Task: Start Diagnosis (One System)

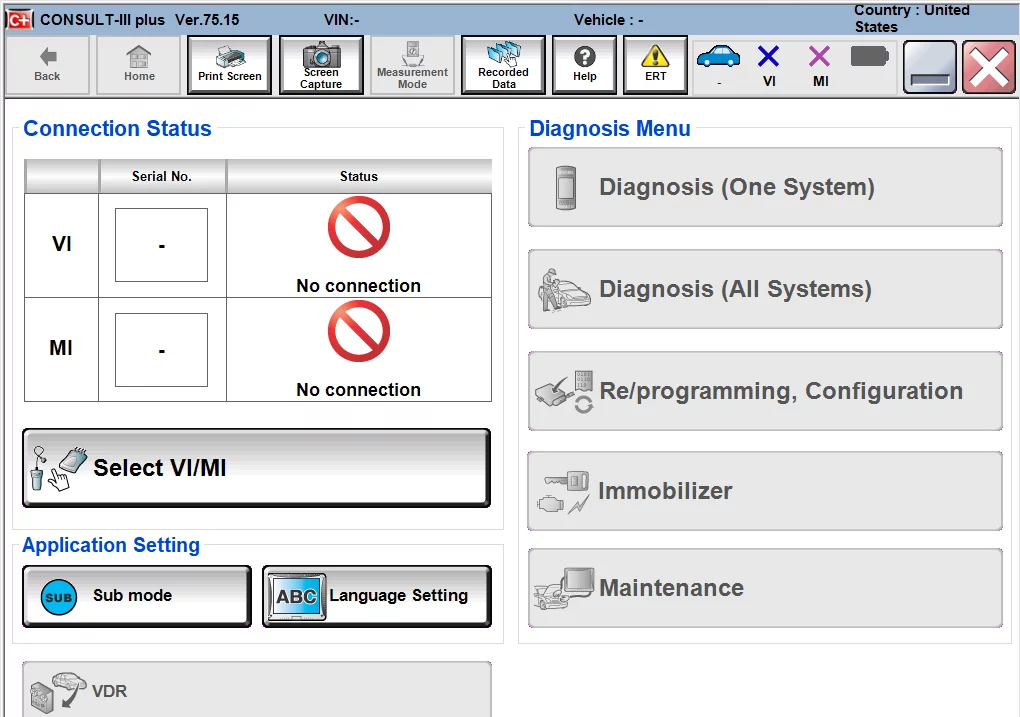Action: pyautogui.click(x=764, y=187)
